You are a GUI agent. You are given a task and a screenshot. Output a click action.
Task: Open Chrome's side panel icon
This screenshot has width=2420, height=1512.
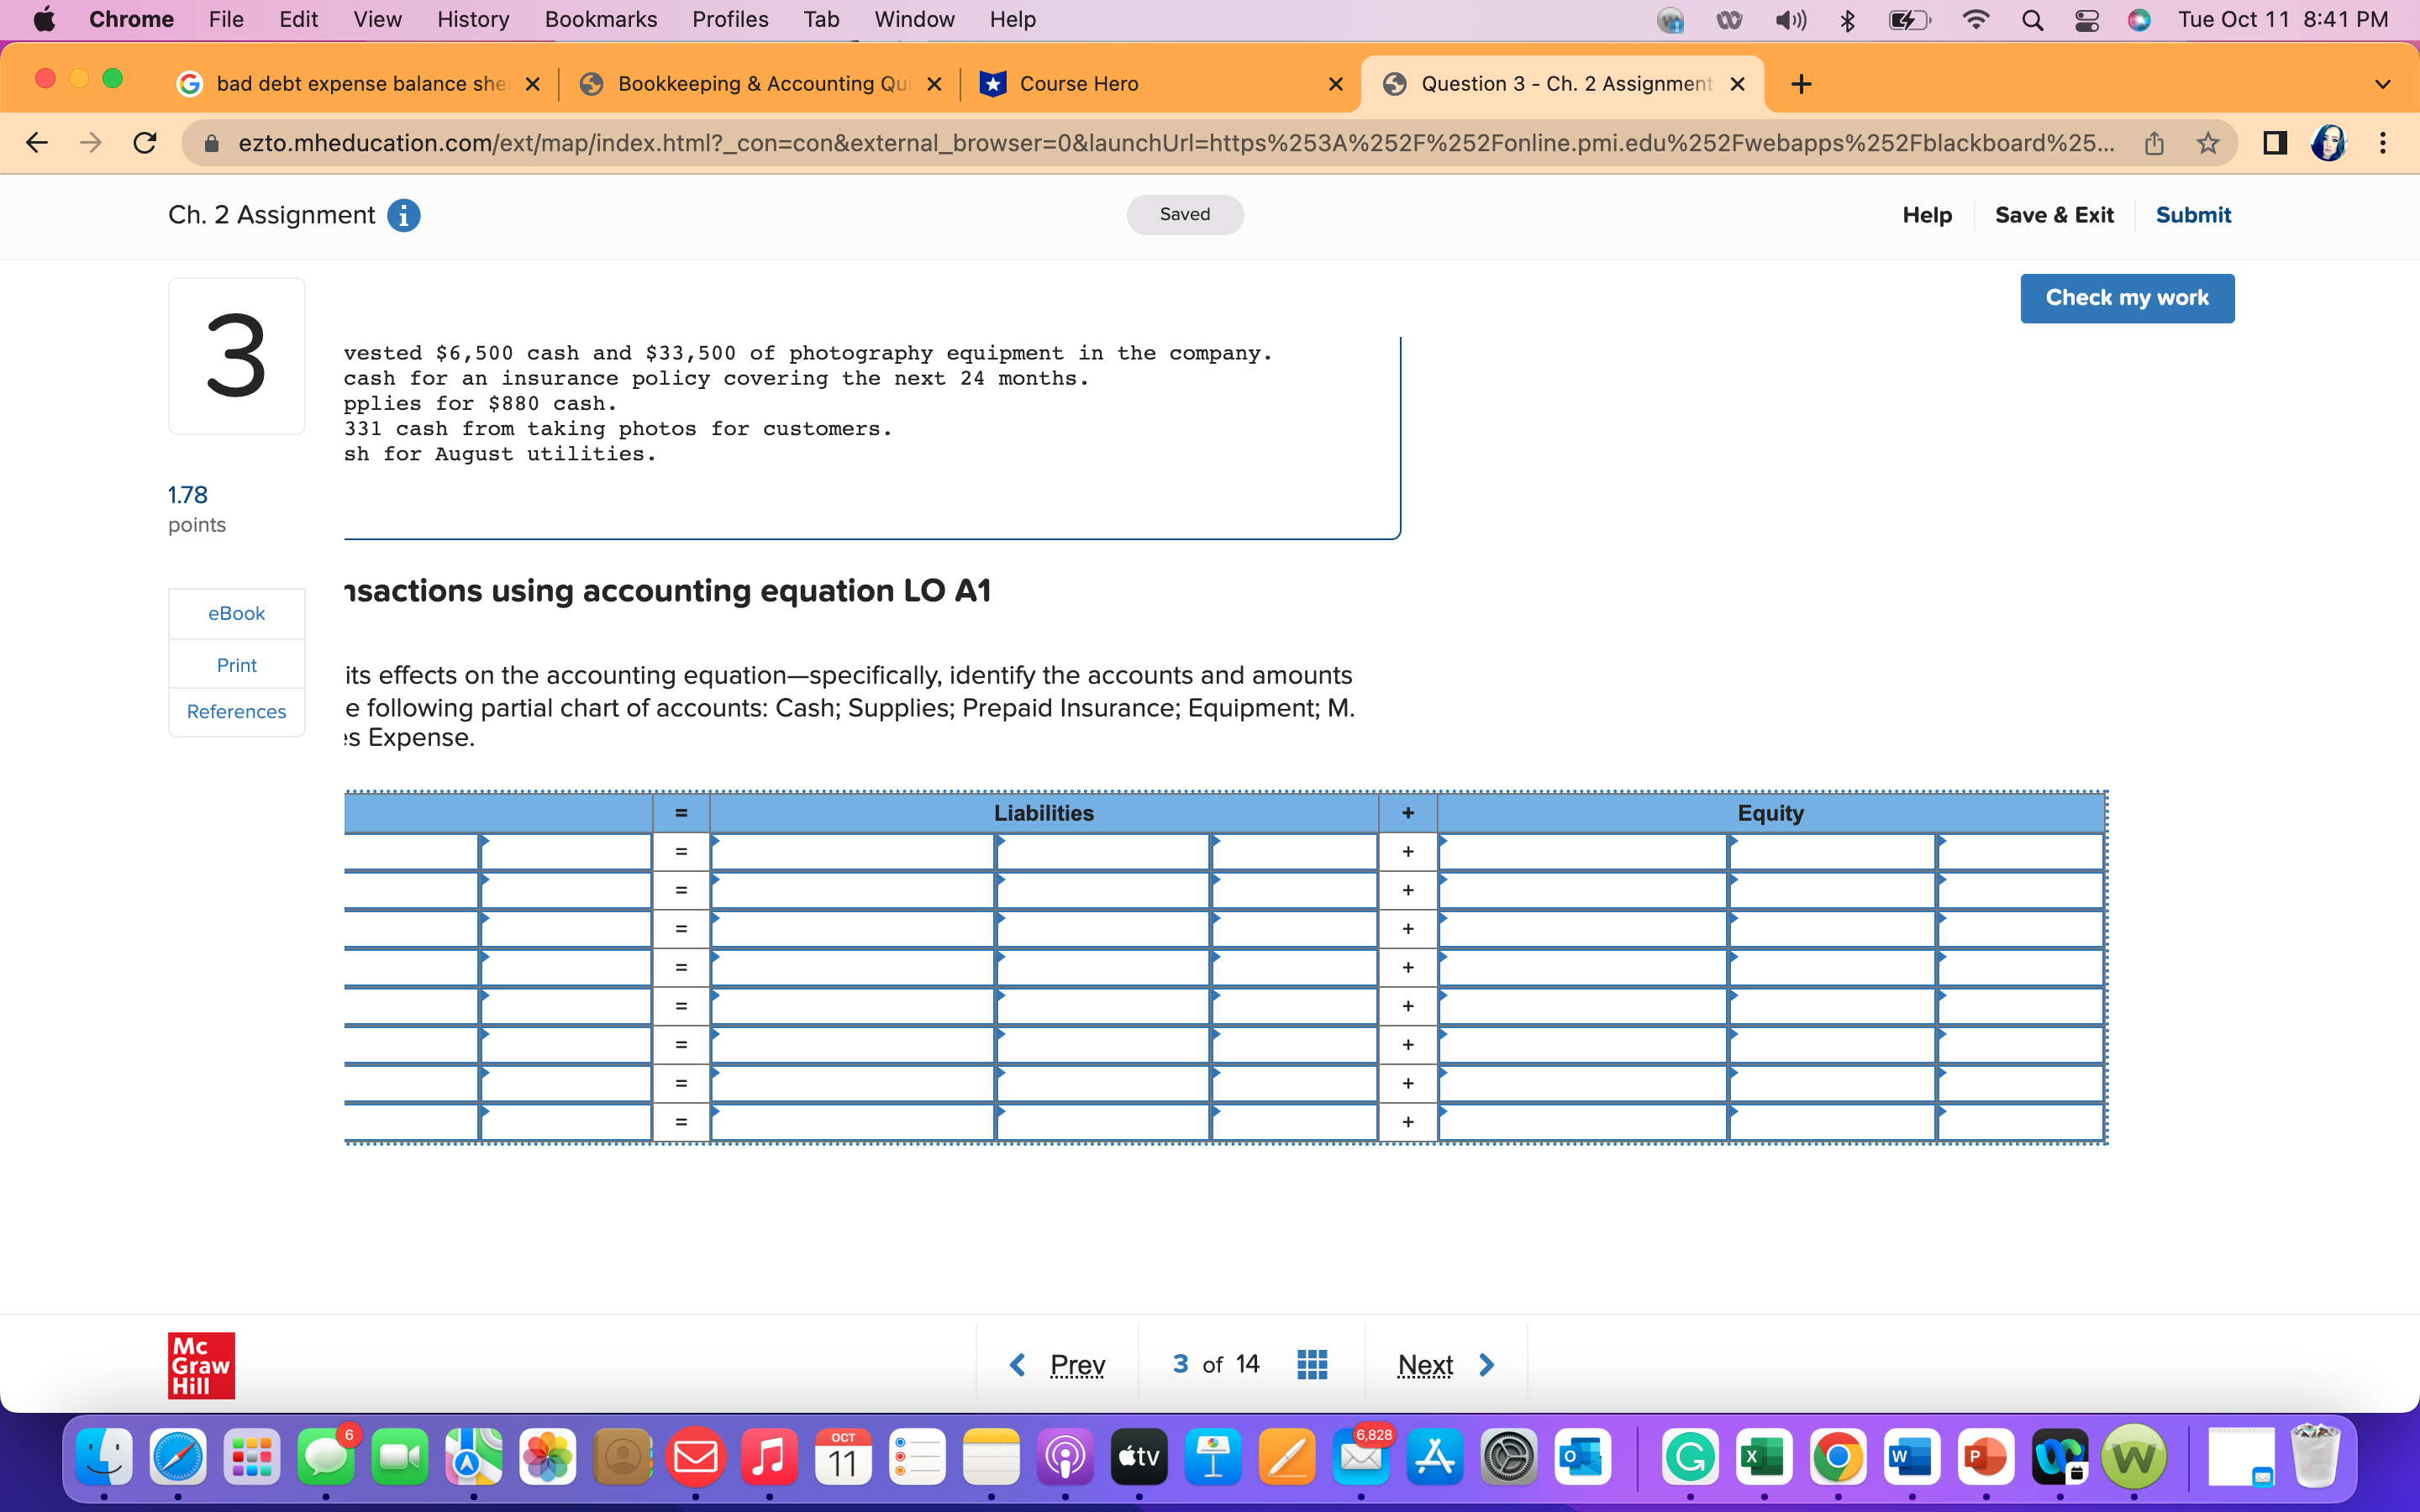(x=2273, y=143)
